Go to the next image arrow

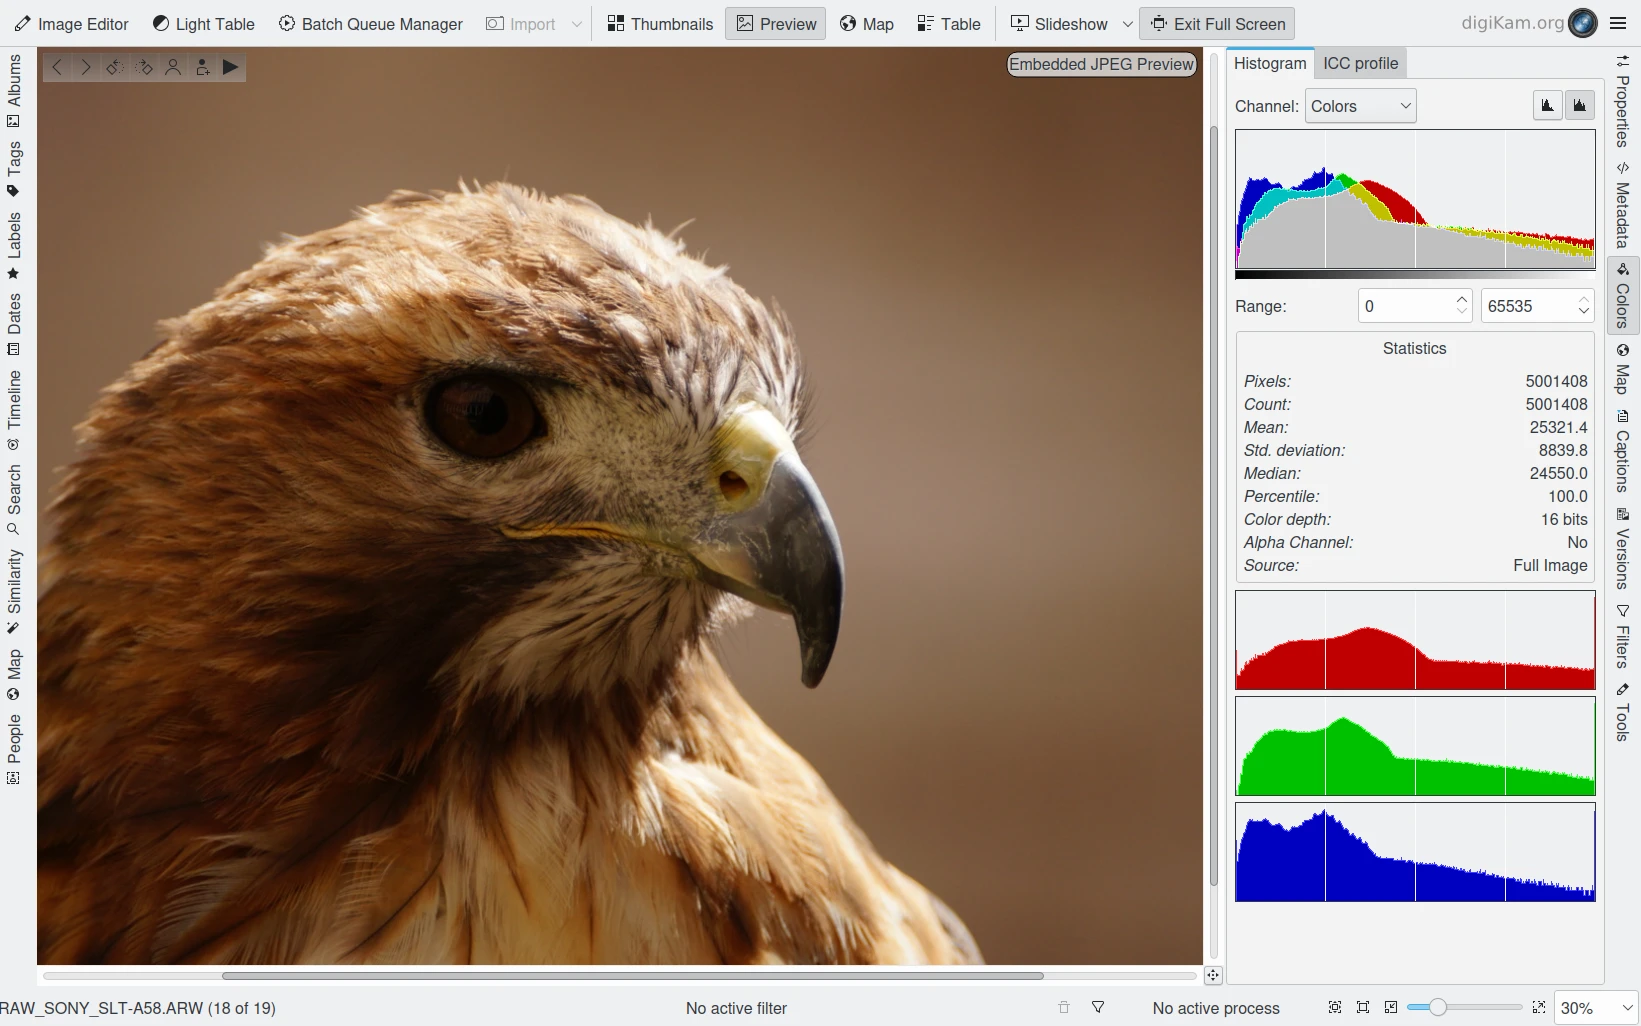click(86, 67)
